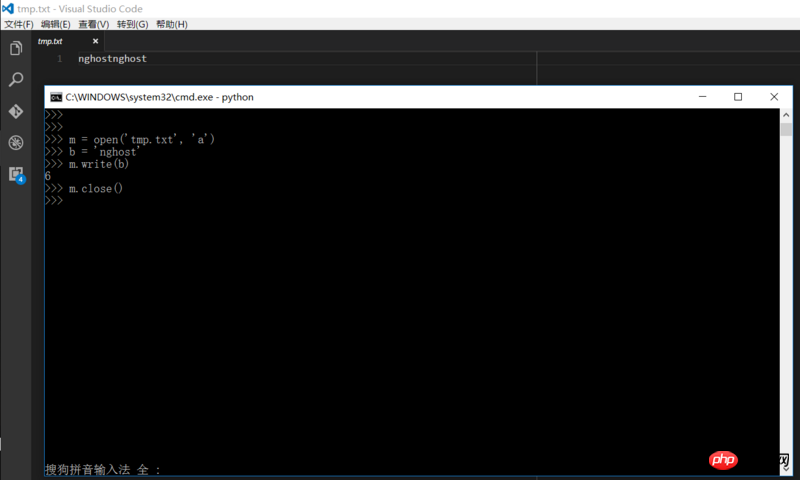800x480 pixels.
Task: Click 'tmp.txt - Visual Studio Code' window title
Action: (80, 9)
